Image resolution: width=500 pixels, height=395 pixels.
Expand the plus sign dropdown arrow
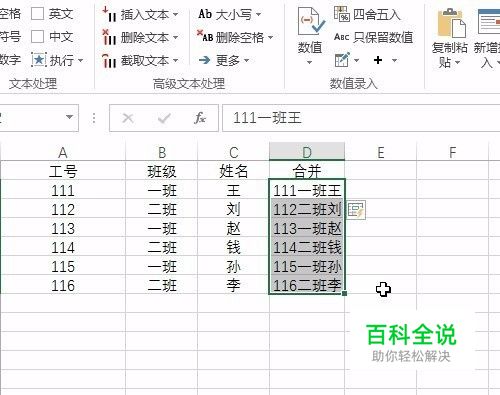point(394,61)
